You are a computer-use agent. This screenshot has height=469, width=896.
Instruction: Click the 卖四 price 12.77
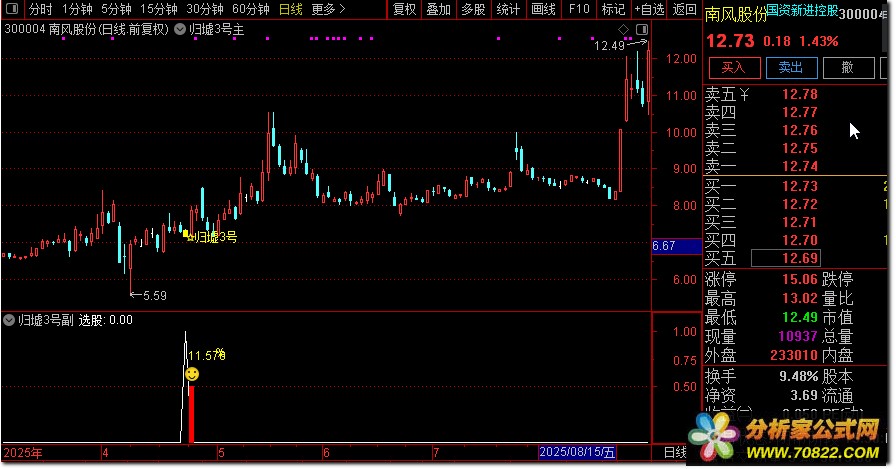coord(800,113)
